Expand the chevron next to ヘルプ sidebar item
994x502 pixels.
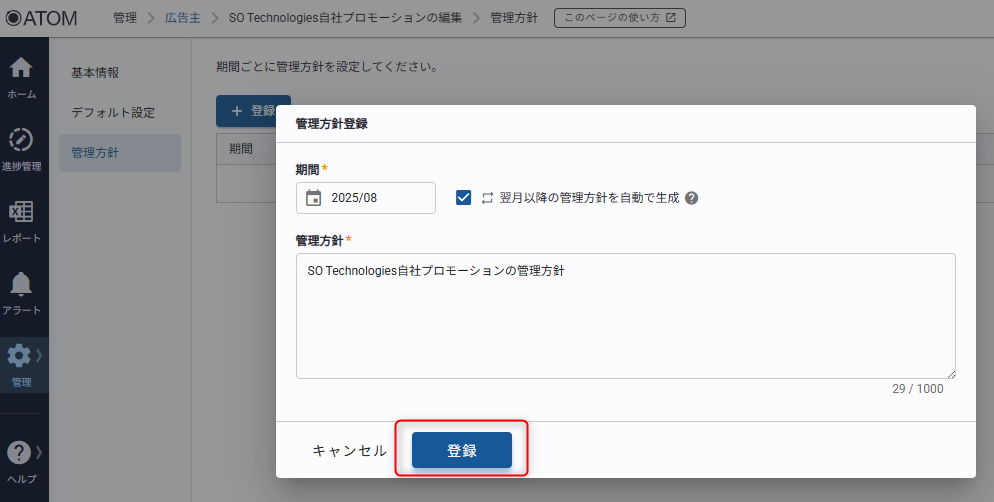coord(39,453)
